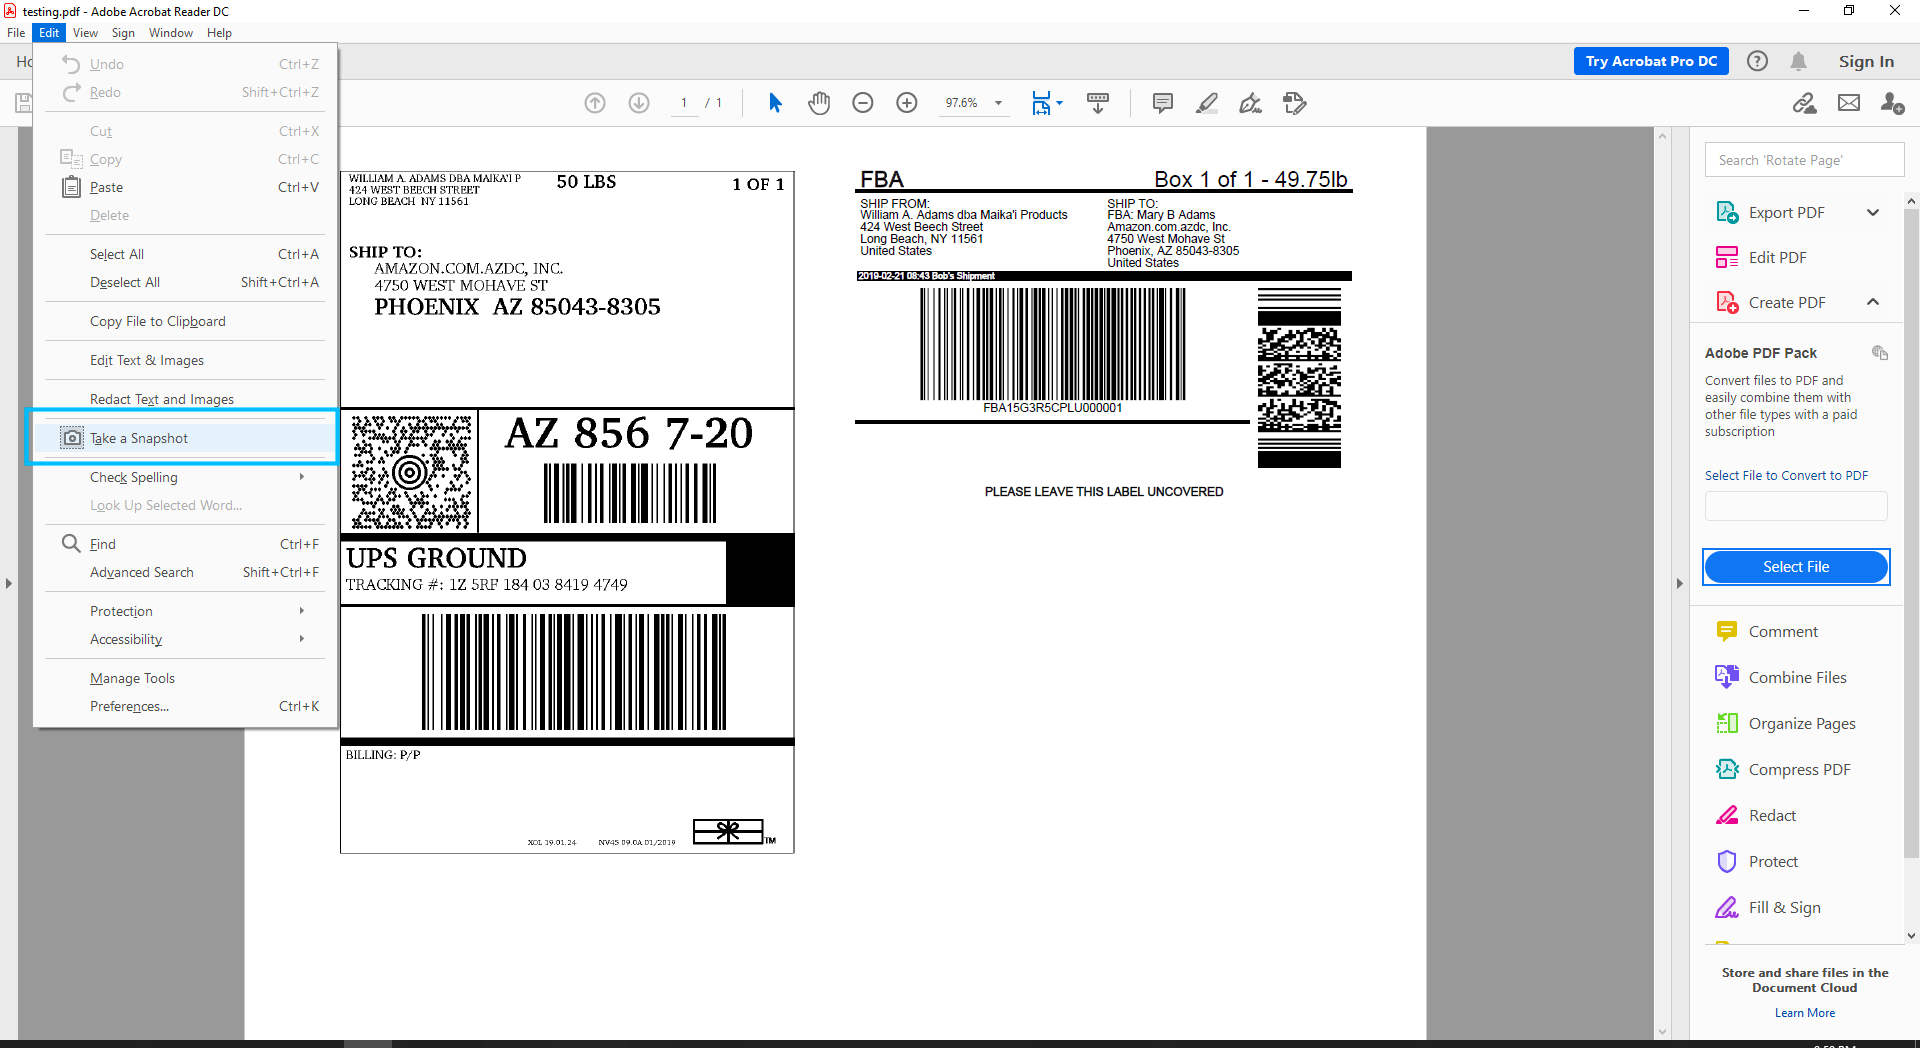Choose Deselect All in Edit menu
The width and height of the screenshot is (1920, 1048).
185,282
